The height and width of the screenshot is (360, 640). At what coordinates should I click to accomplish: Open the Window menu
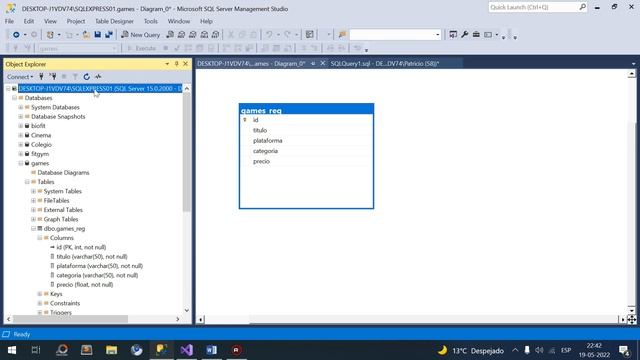coord(179,21)
